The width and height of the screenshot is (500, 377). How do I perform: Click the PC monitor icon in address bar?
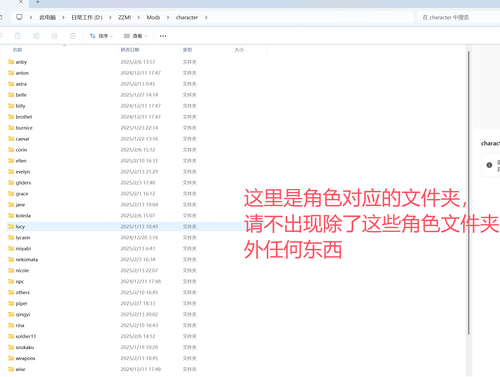[x=19, y=17]
